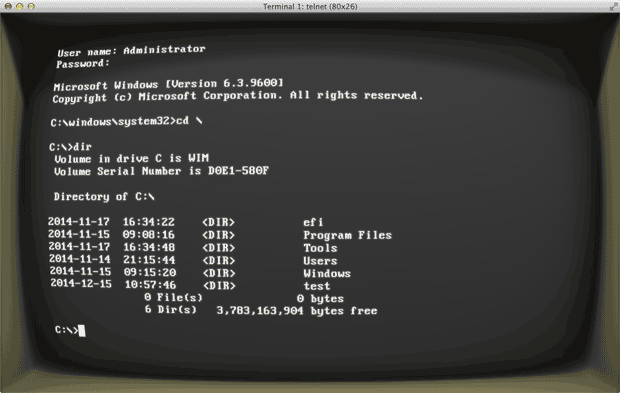Image resolution: width=620 pixels, height=393 pixels.
Task: Click the 'test' directory name
Action: (x=317, y=286)
